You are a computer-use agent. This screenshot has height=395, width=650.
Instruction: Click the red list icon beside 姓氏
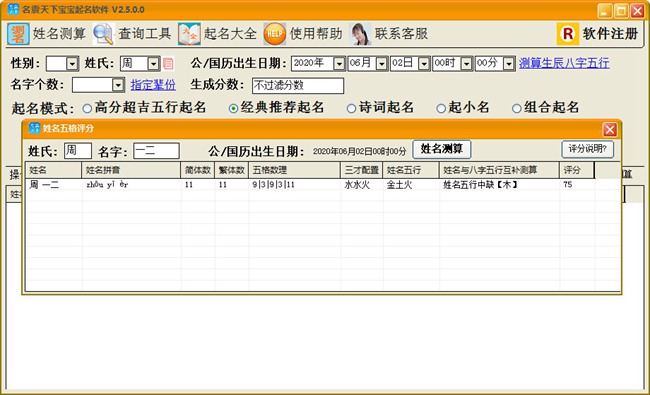click(168, 63)
